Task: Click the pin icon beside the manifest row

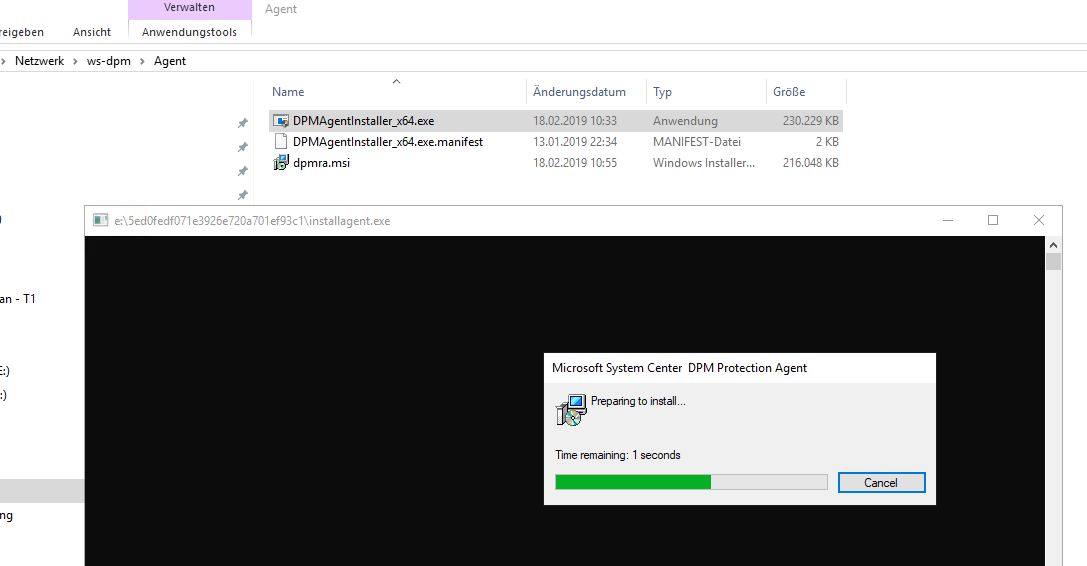Action: pos(243,147)
